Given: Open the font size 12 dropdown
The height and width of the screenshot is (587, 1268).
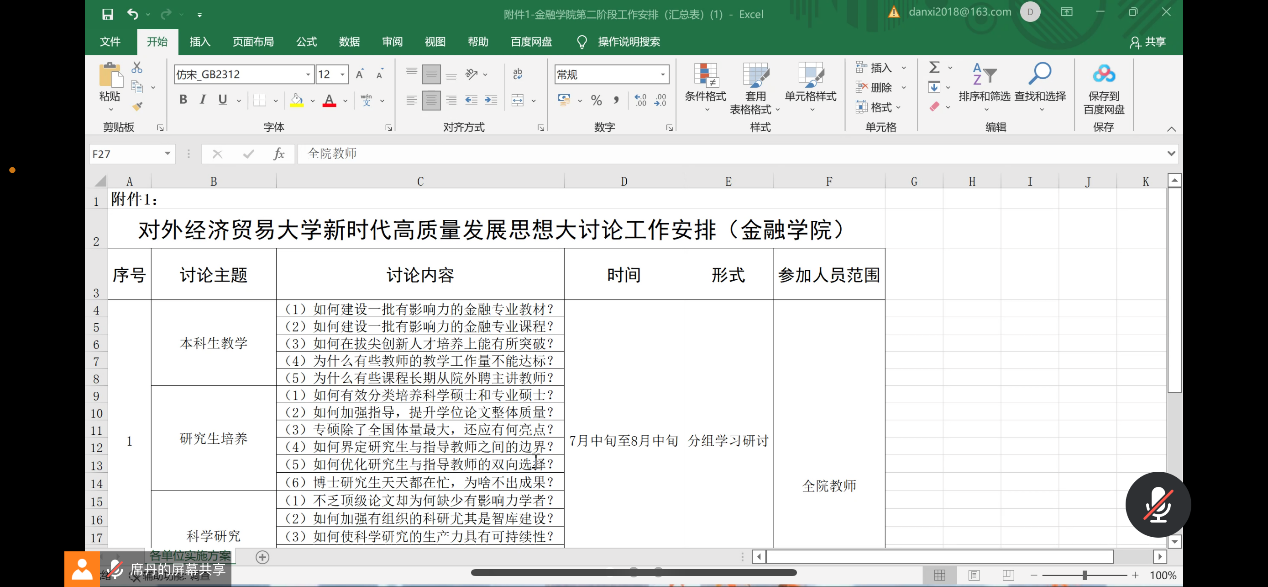Looking at the screenshot, I should pos(343,75).
